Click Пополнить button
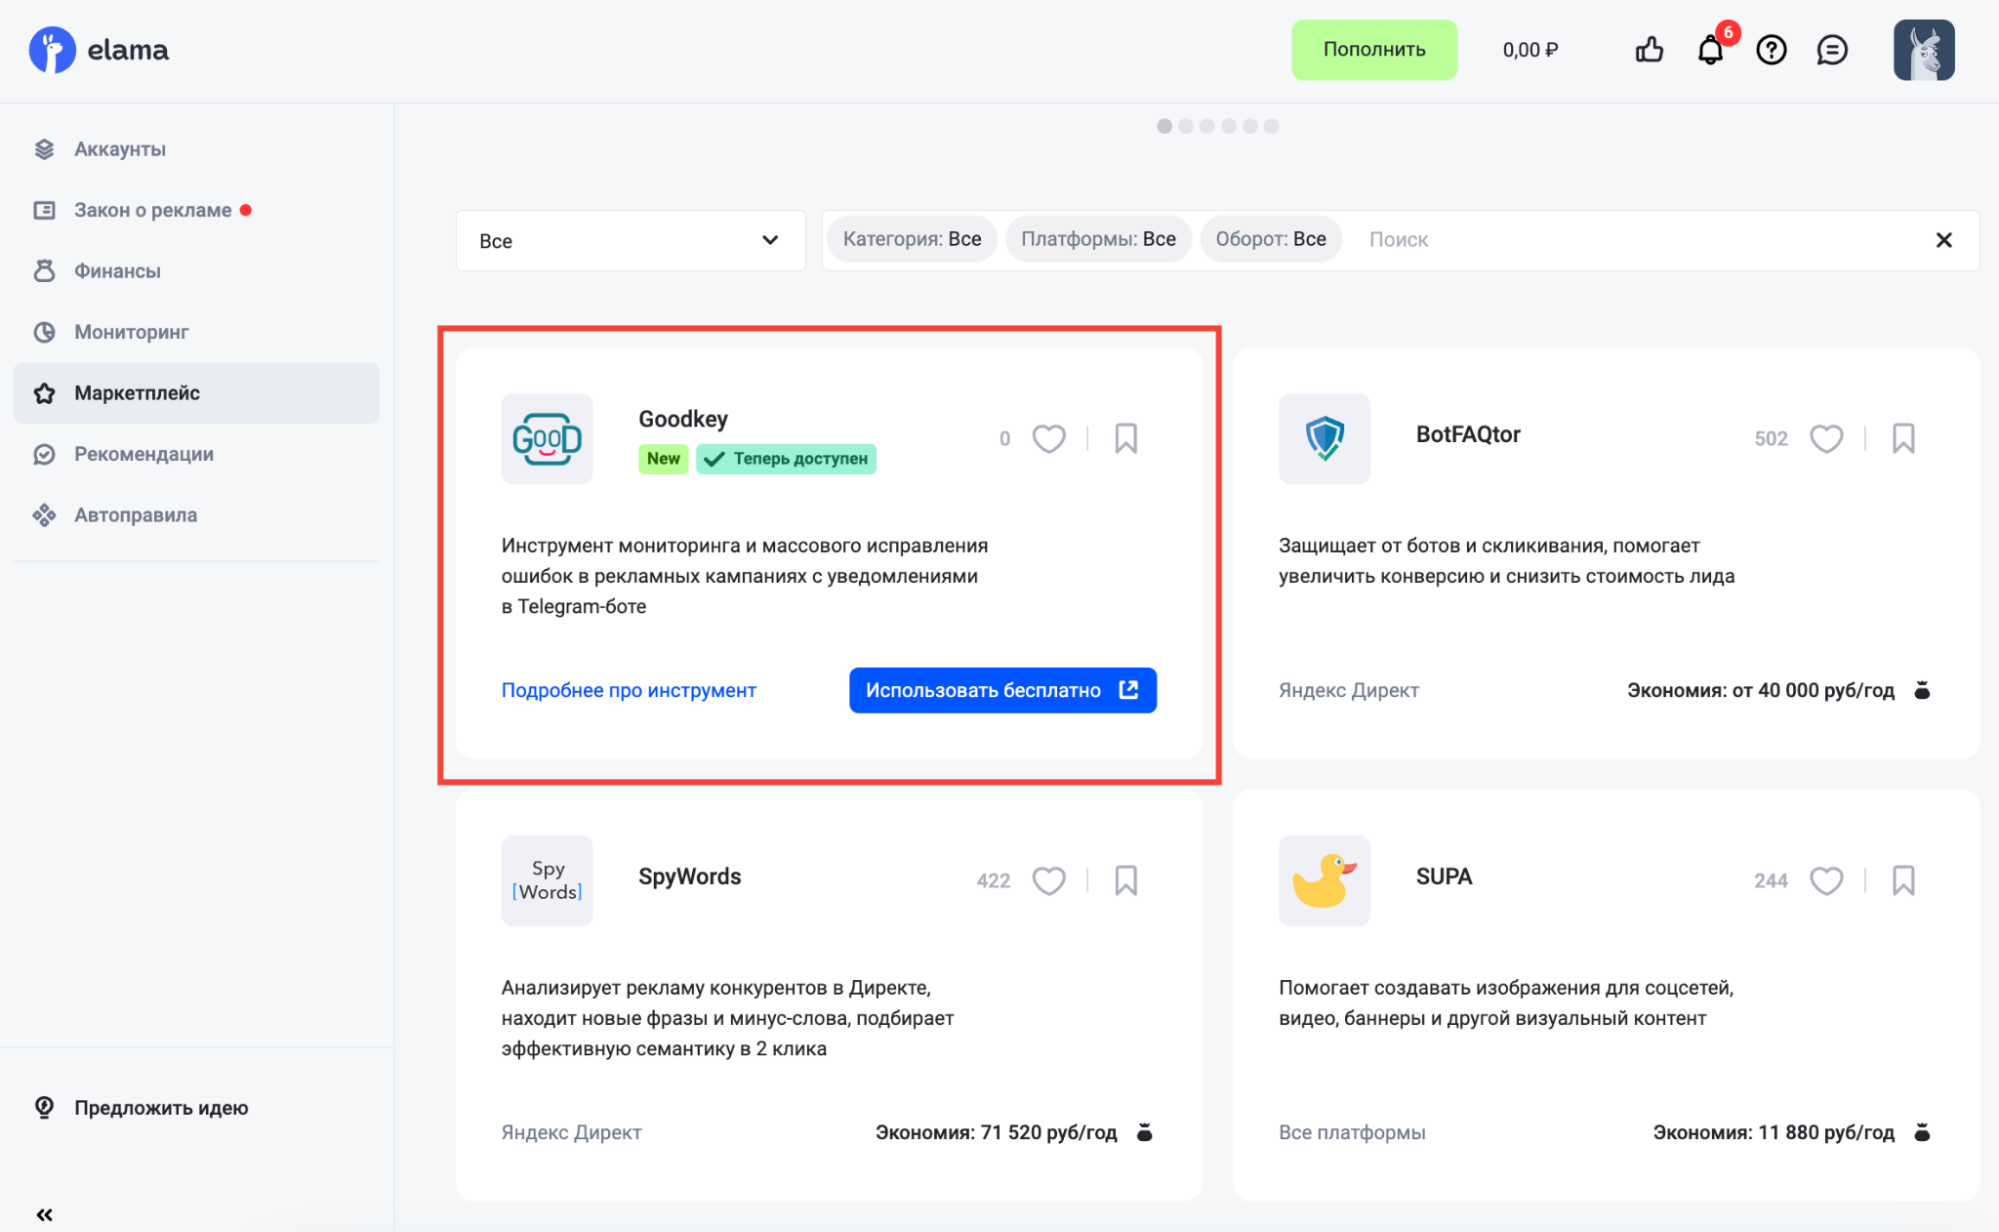 pyautogui.click(x=1373, y=50)
